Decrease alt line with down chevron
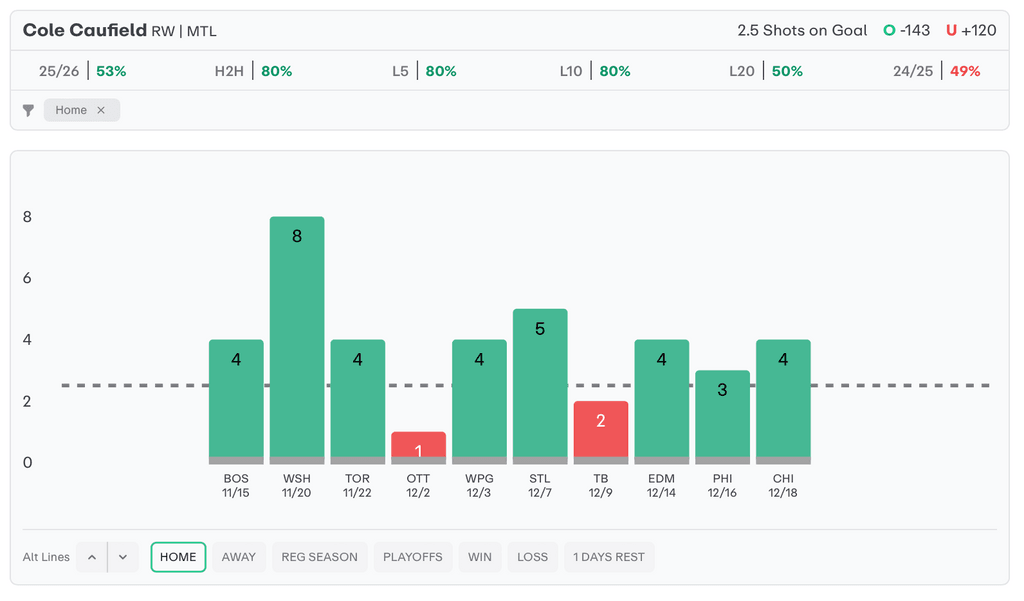This screenshot has height=601, width=1024. click(122, 557)
